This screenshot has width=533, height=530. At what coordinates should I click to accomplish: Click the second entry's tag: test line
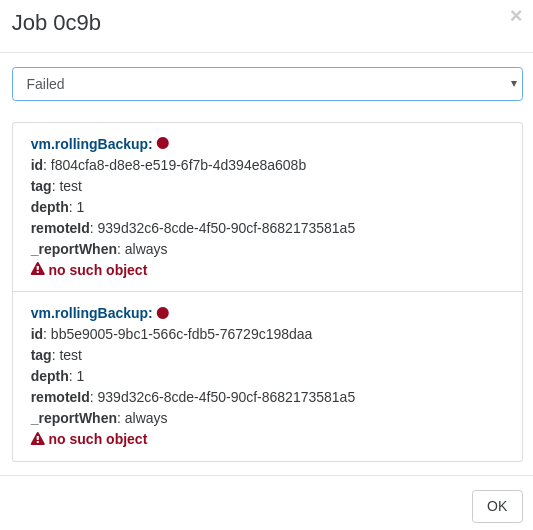(56, 355)
